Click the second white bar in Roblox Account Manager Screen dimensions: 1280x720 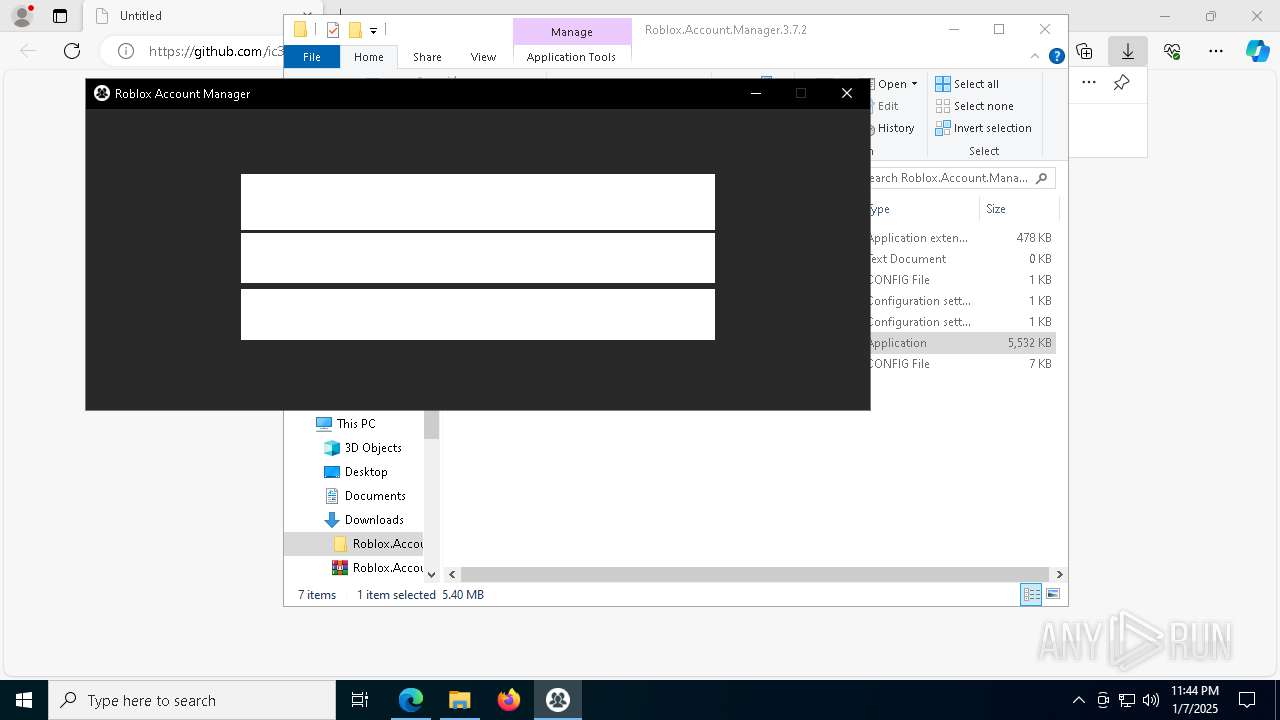478,258
